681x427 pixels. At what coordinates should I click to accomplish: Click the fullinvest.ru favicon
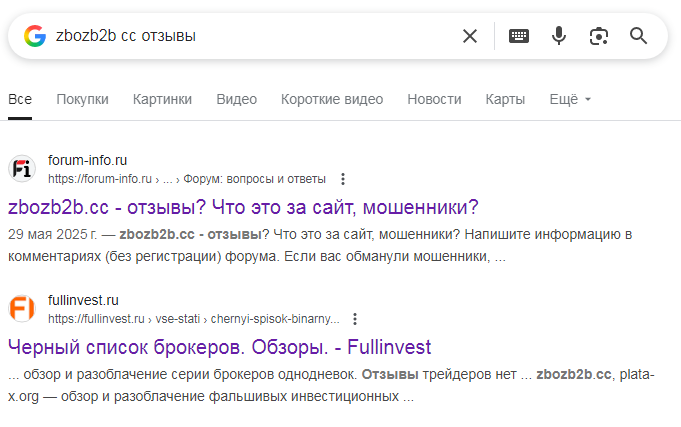[x=22, y=308]
